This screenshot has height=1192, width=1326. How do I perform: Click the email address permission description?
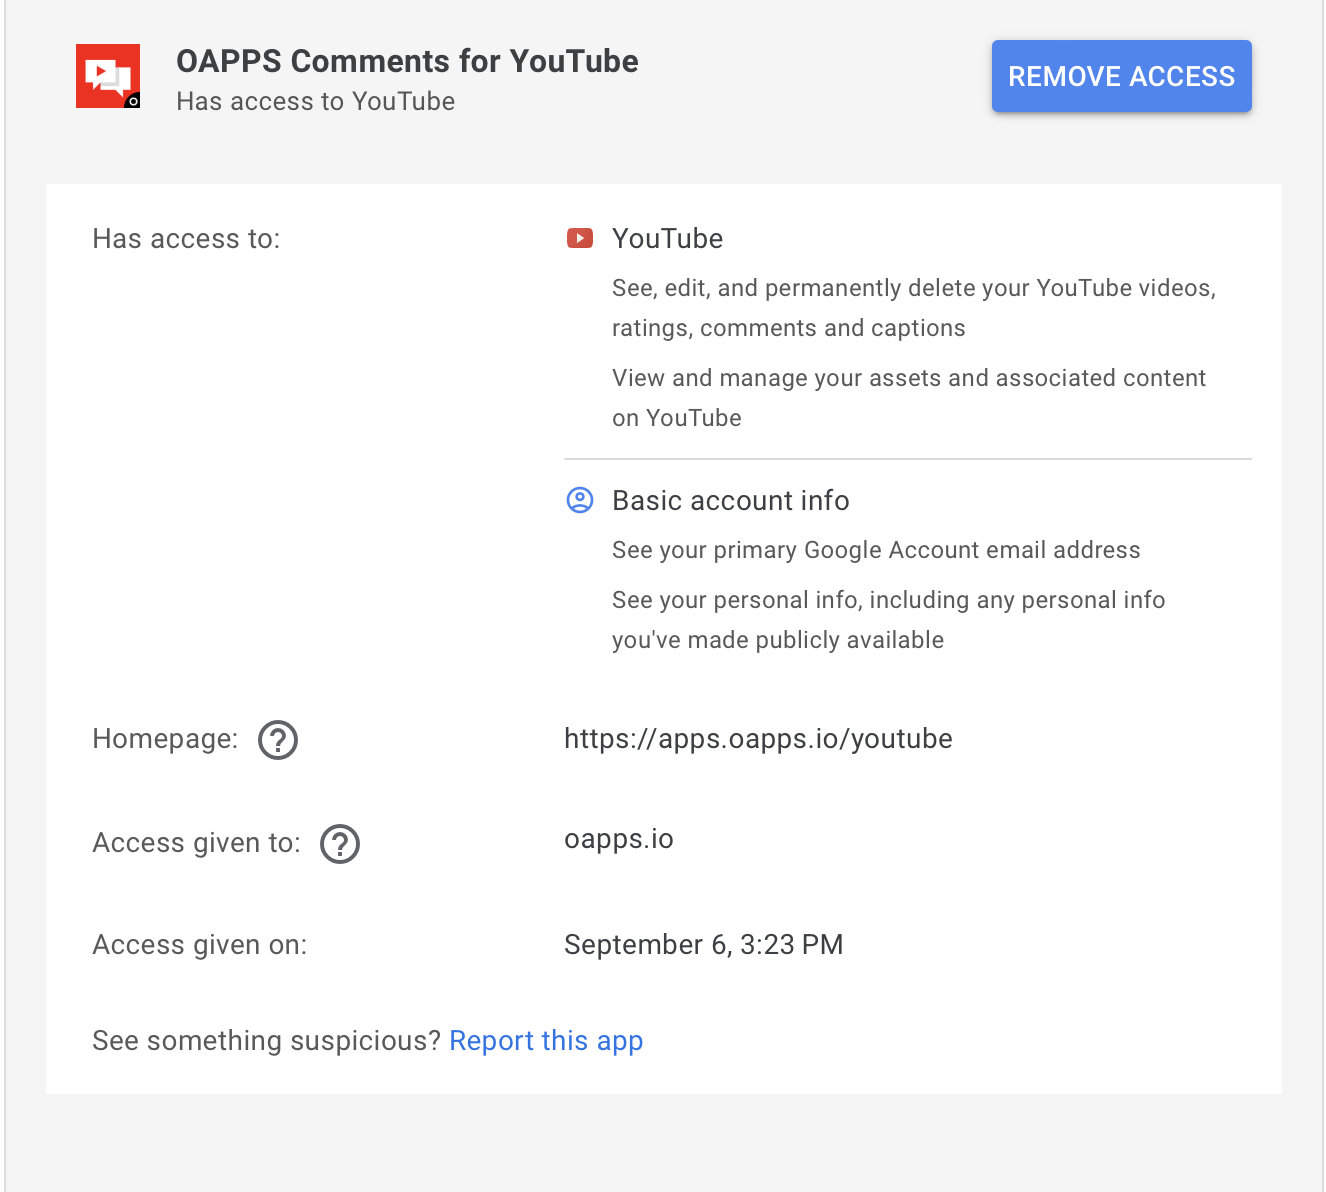click(876, 549)
